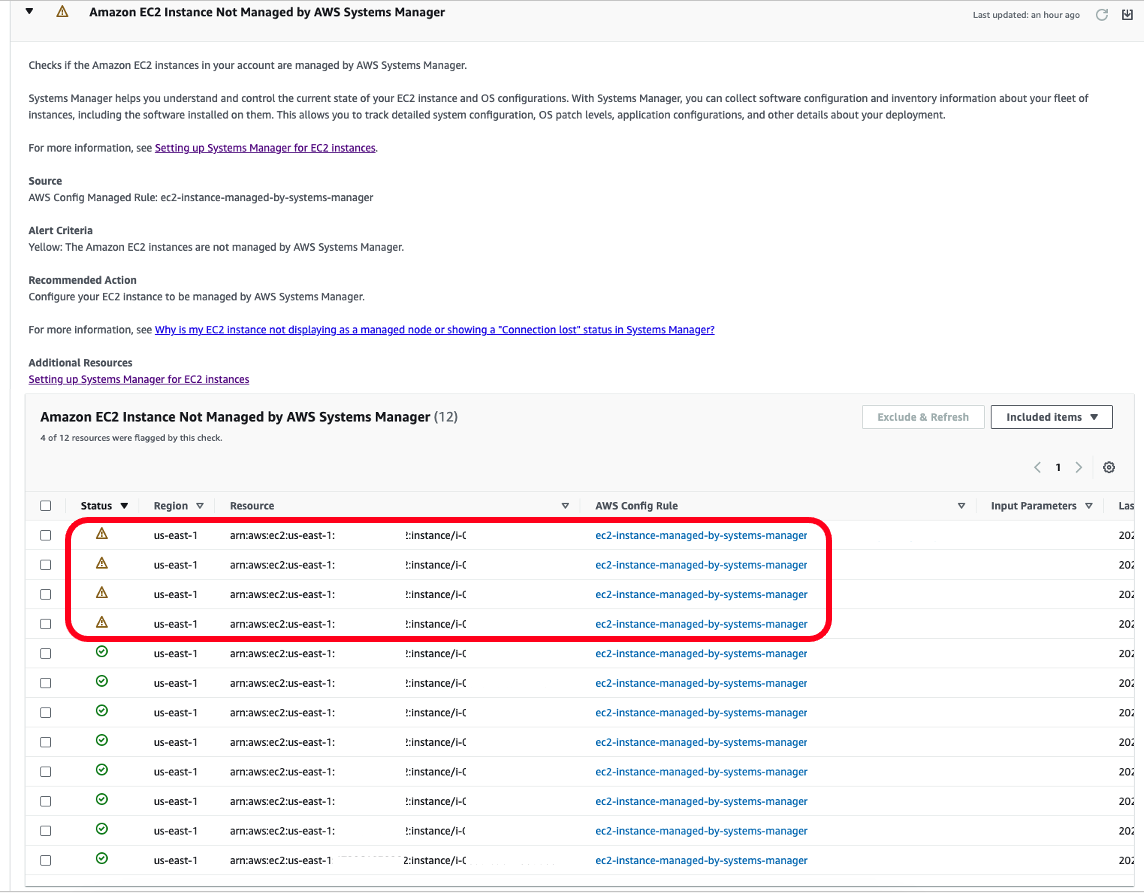This screenshot has width=1144, height=893.
Task: Check the box for the first green OK-status row
Action: (46, 654)
